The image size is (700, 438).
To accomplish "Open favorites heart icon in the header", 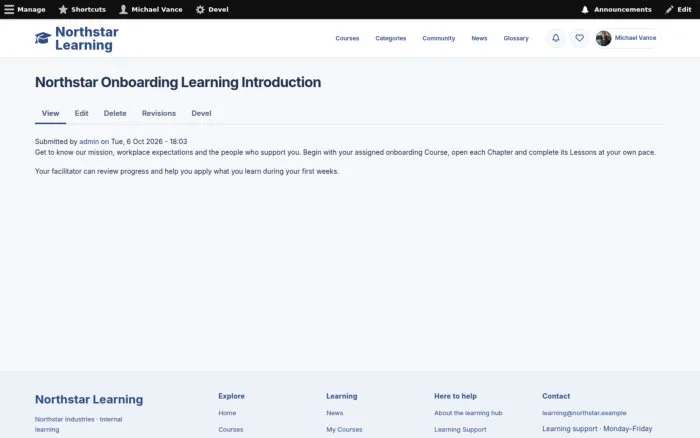I will coord(579,38).
